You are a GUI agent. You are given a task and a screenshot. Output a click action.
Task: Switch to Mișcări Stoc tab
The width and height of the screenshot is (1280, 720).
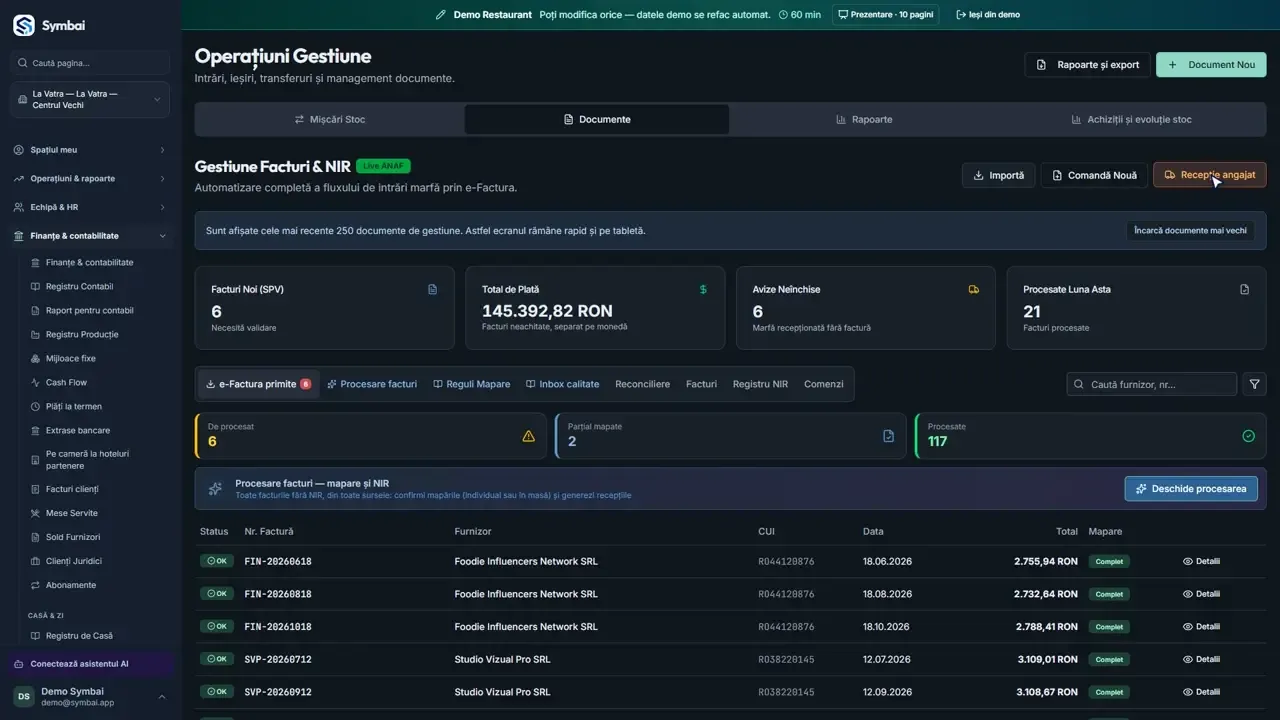point(330,119)
